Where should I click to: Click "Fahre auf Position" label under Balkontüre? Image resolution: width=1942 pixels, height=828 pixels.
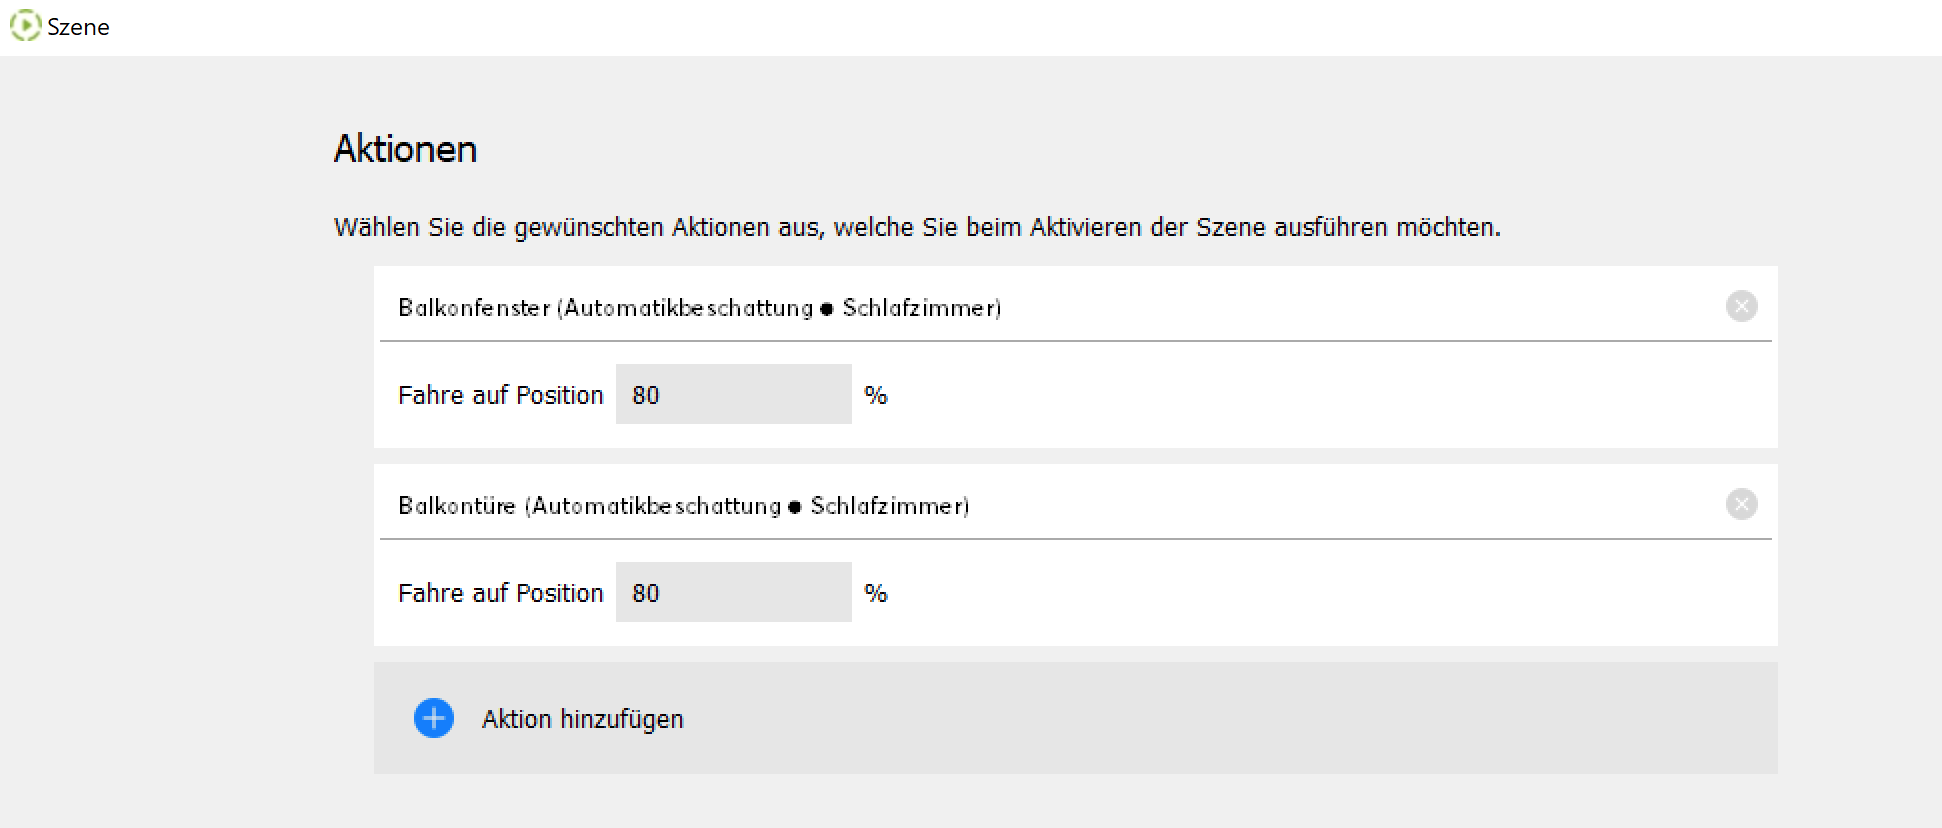coord(500,593)
